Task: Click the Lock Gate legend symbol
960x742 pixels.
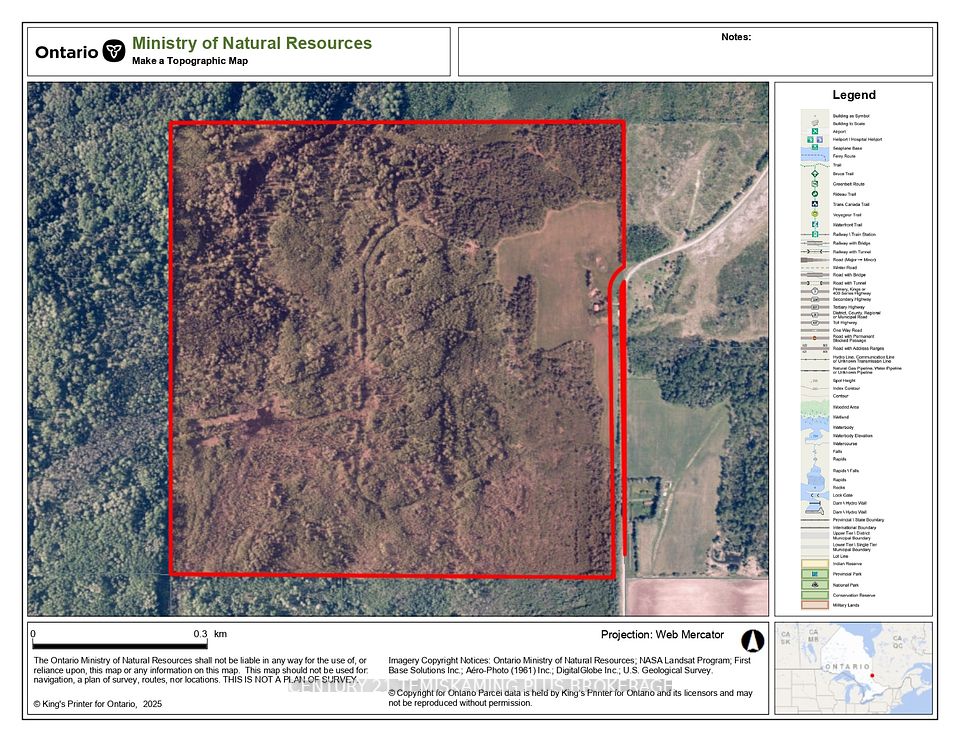Action: pos(815,495)
